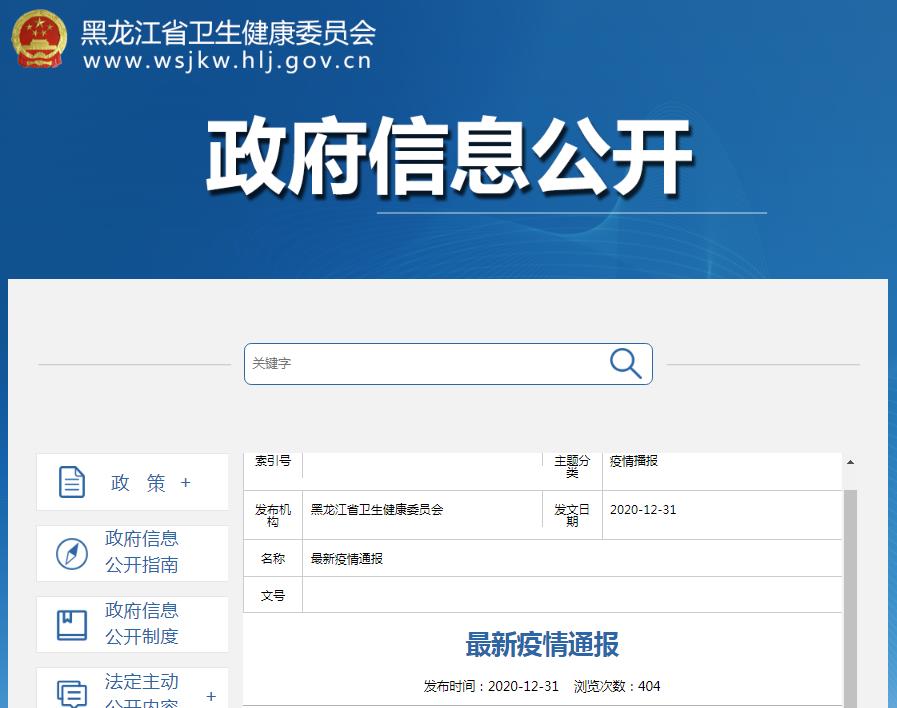Open 法定主动公开内容 sidebar item
Image resolution: width=897 pixels, height=708 pixels.
coord(142,692)
